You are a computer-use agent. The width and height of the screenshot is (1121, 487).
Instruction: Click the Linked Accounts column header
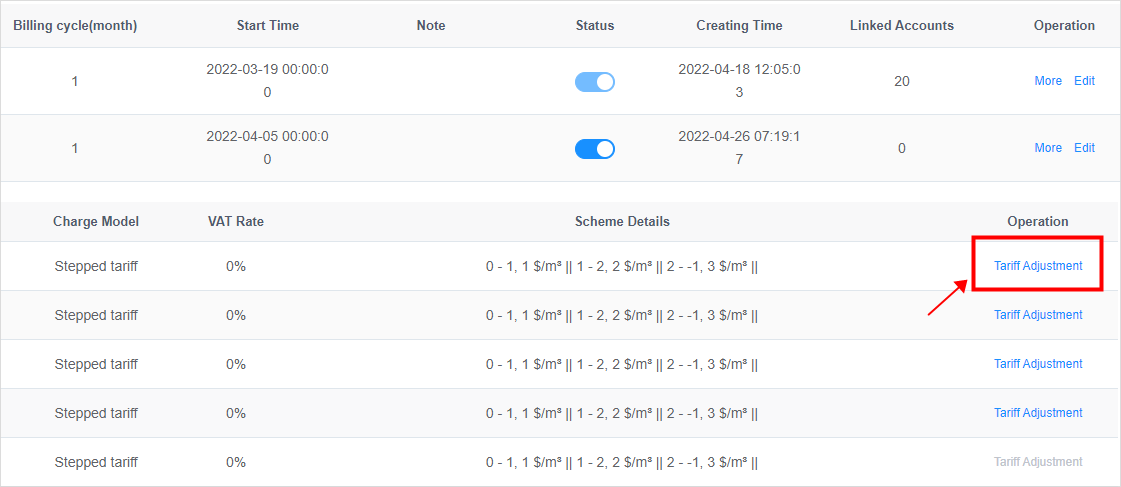[902, 26]
